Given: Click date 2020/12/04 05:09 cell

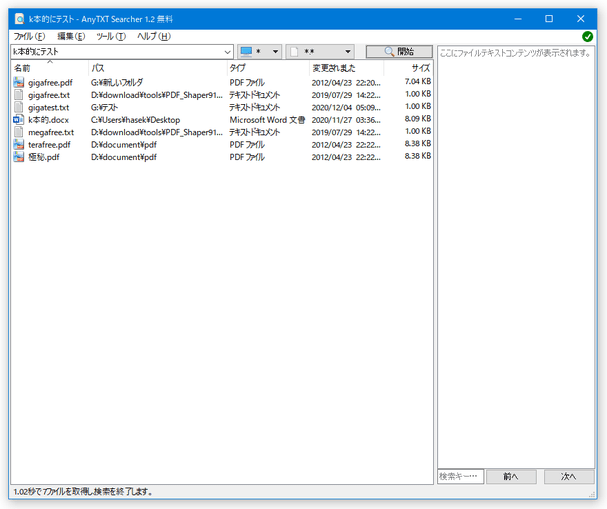Looking at the screenshot, I should 346,107.
